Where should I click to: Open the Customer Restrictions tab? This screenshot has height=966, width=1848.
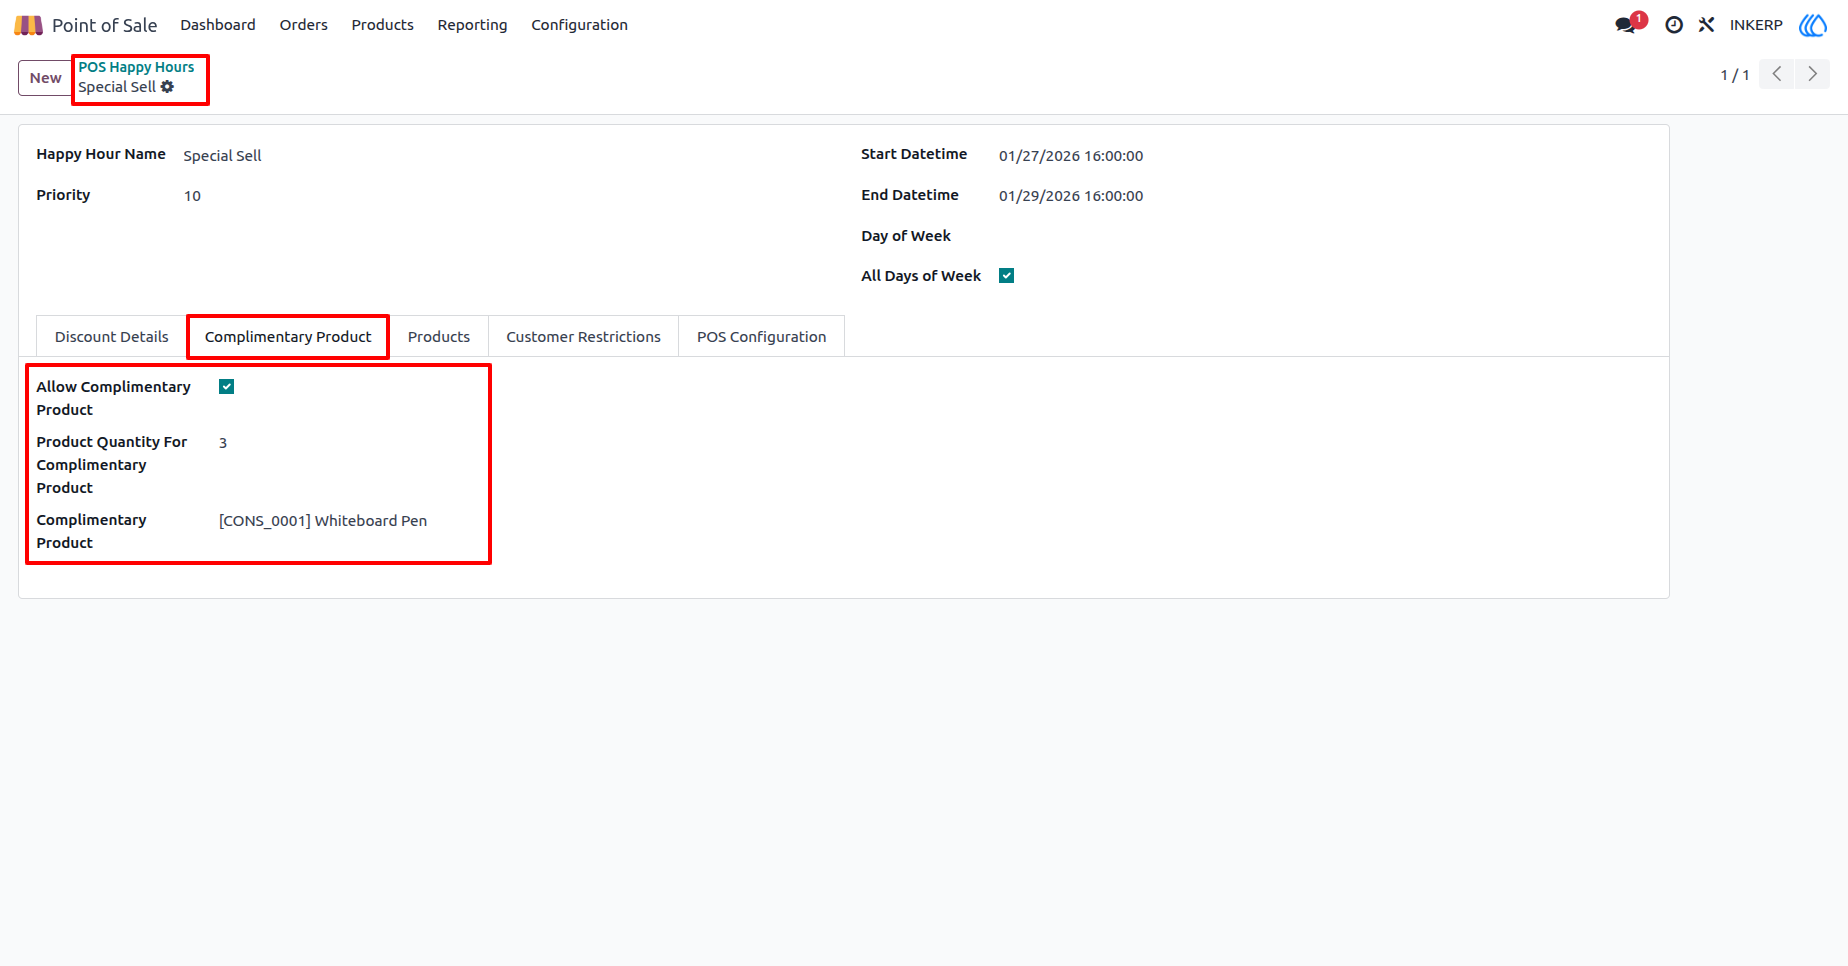(584, 337)
